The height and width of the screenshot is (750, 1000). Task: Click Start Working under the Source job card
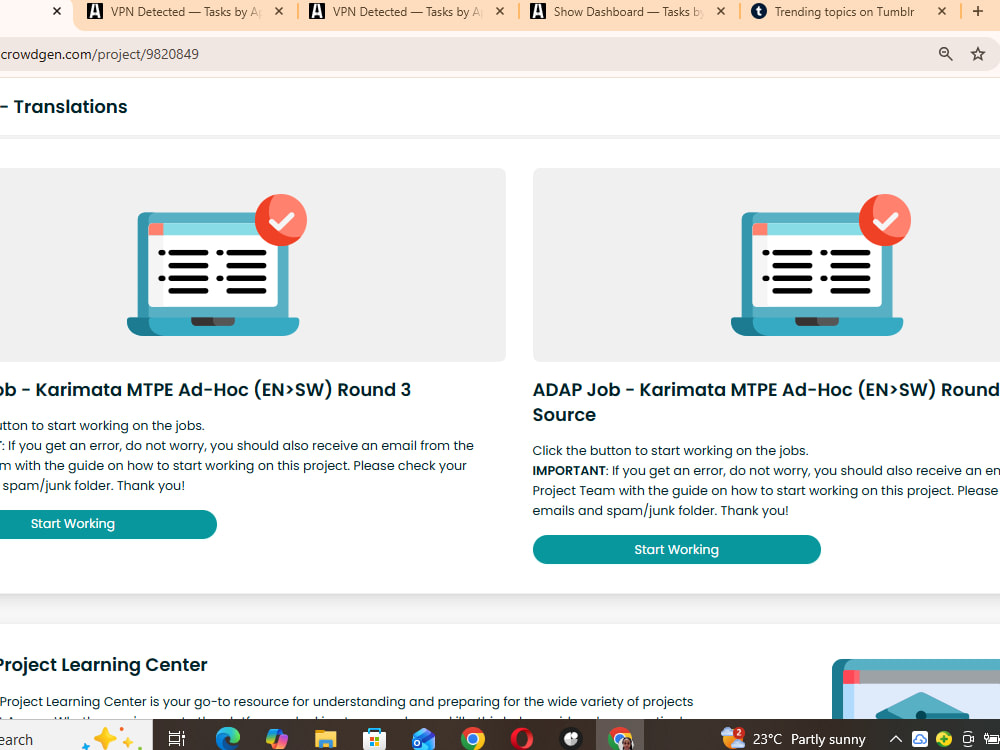677,550
